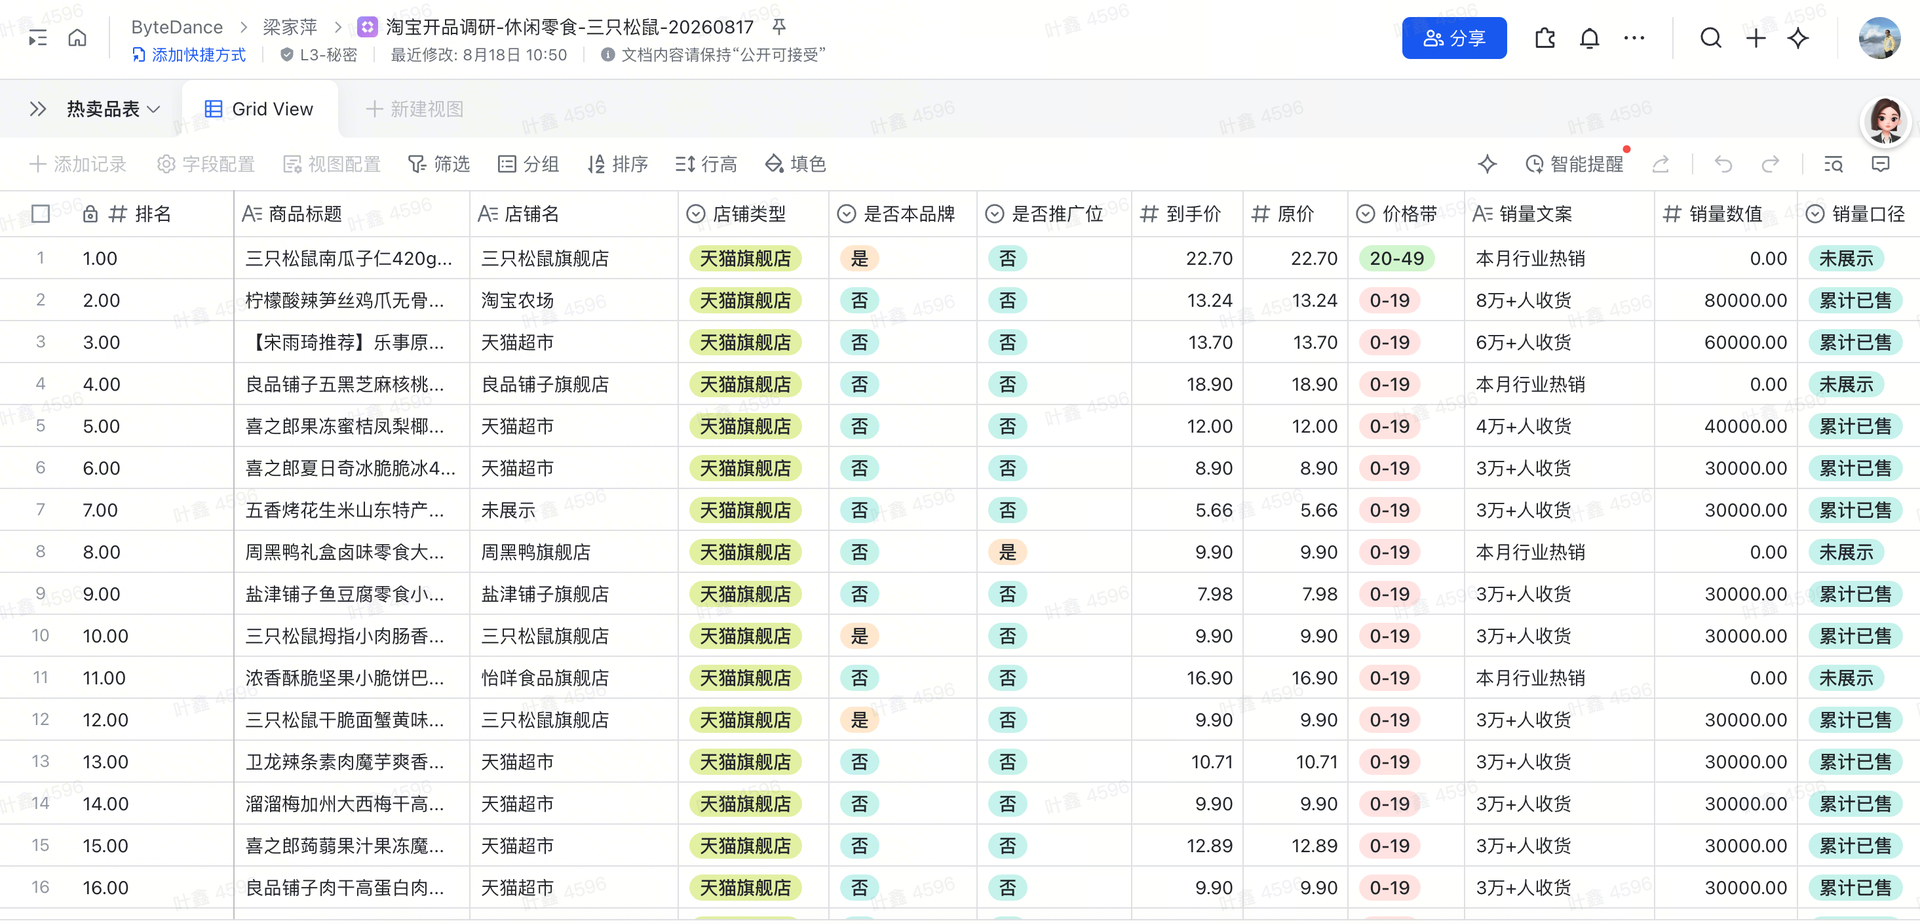Click the plus create icon in header

click(x=1756, y=38)
